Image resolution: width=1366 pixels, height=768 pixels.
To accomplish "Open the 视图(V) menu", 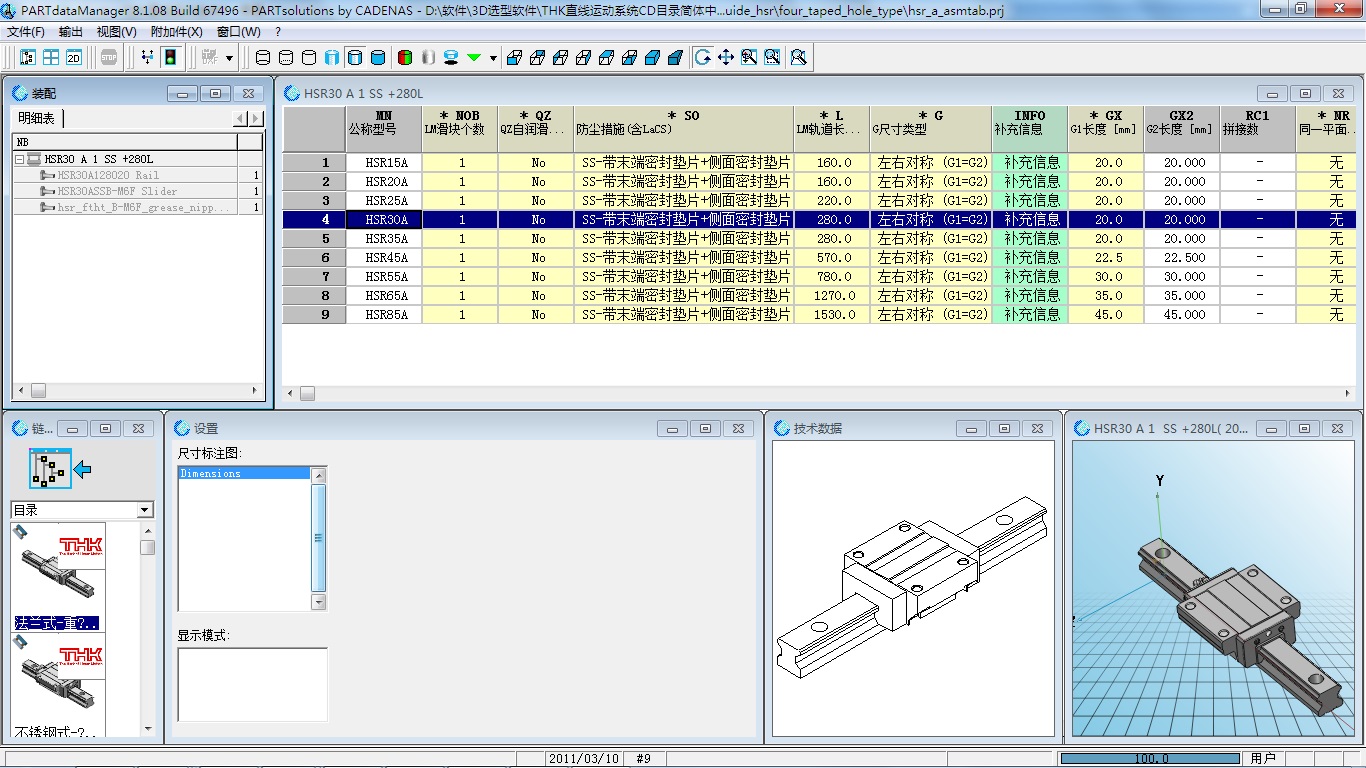I will 117,32.
